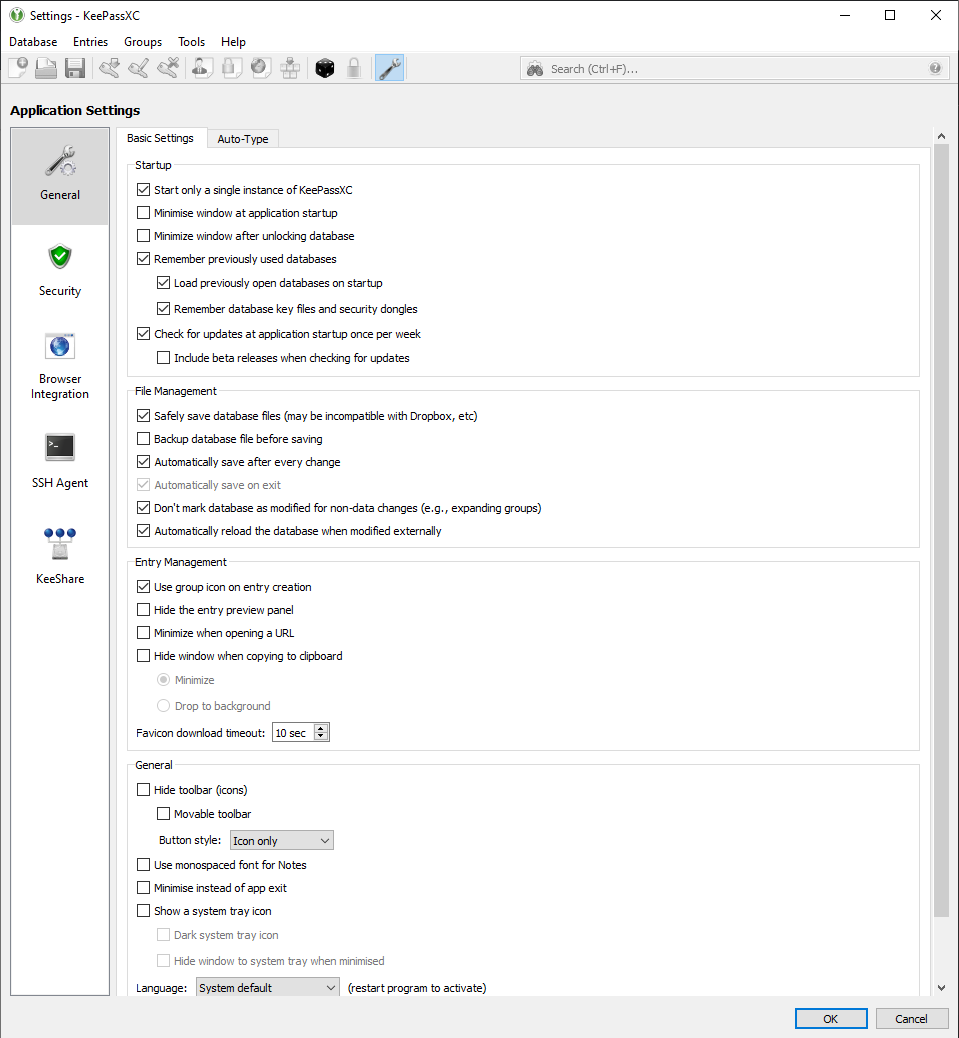Open the Database menu
The width and height of the screenshot is (959, 1038).
(x=33, y=42)
